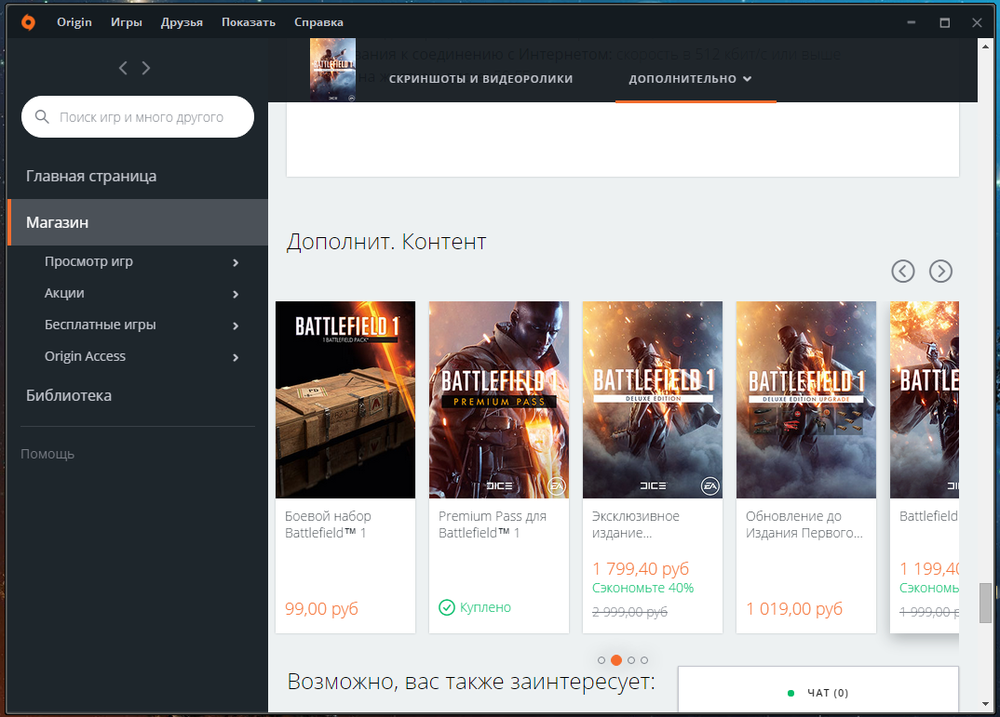This screenshot has height=717, width=1000.
Task: Open the Друзья menu
Action: [182, 22]
